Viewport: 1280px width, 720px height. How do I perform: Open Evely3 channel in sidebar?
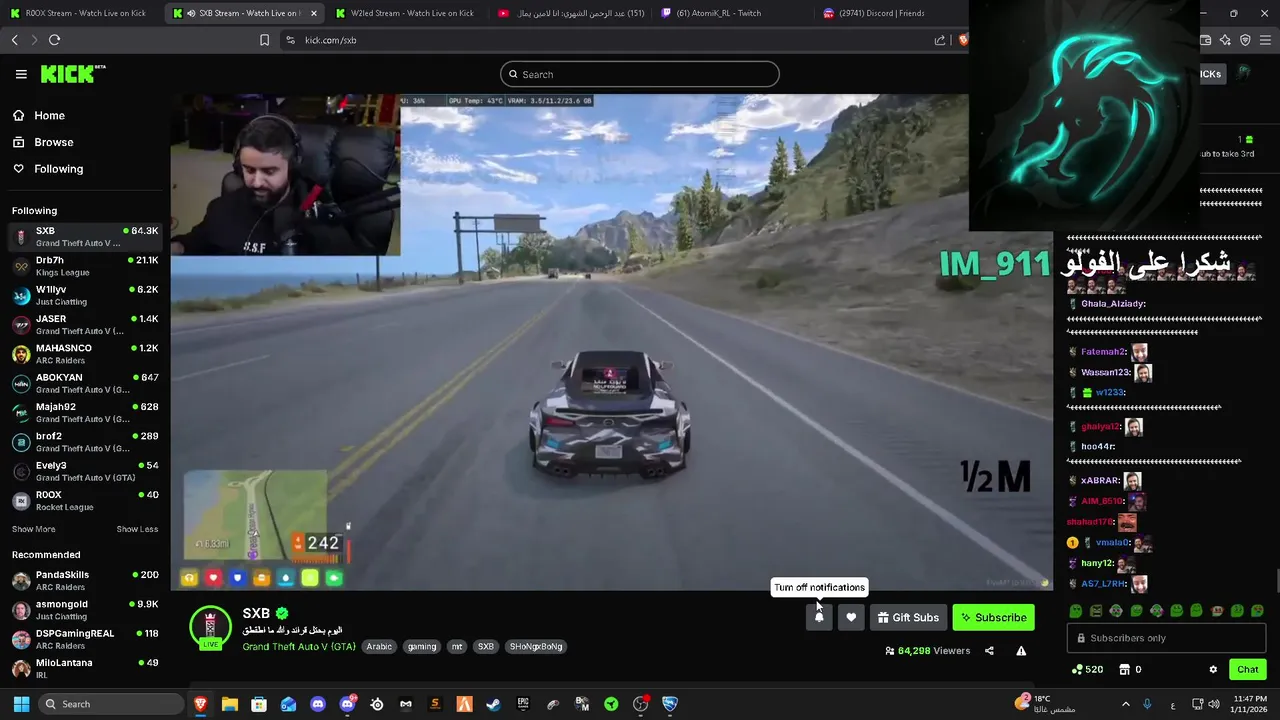85,471
